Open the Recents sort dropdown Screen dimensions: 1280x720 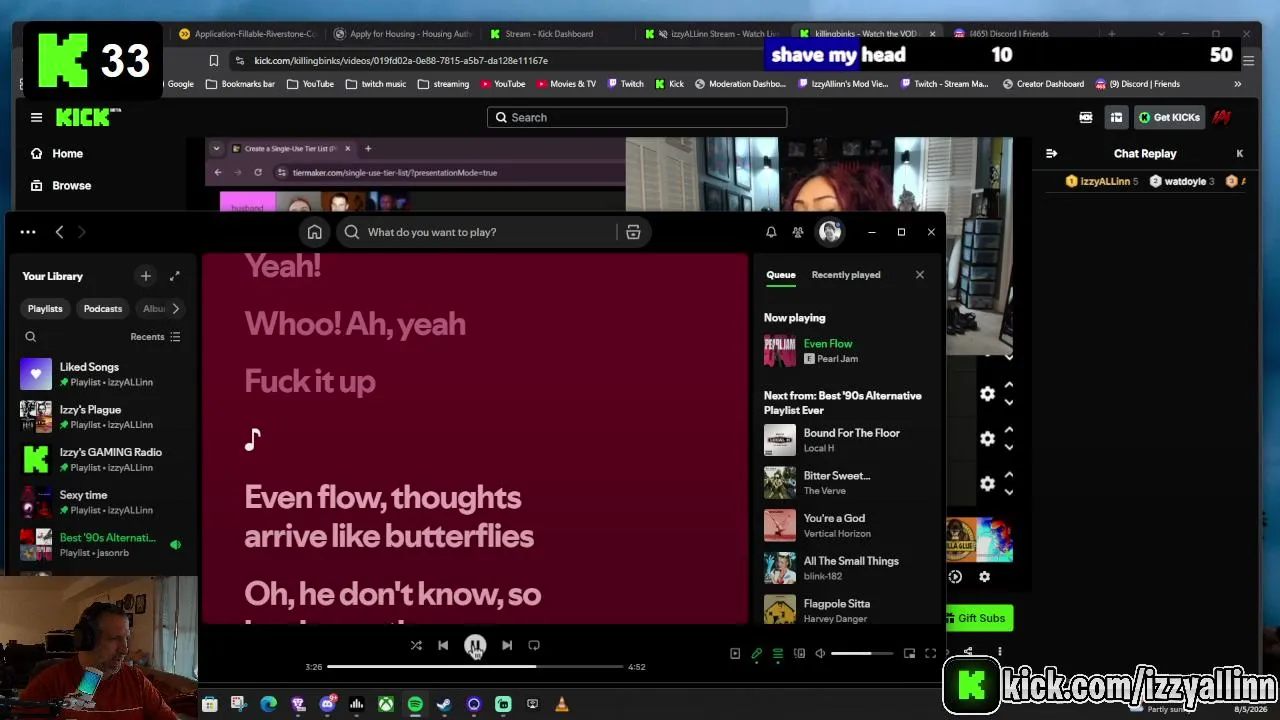point(155,337)
